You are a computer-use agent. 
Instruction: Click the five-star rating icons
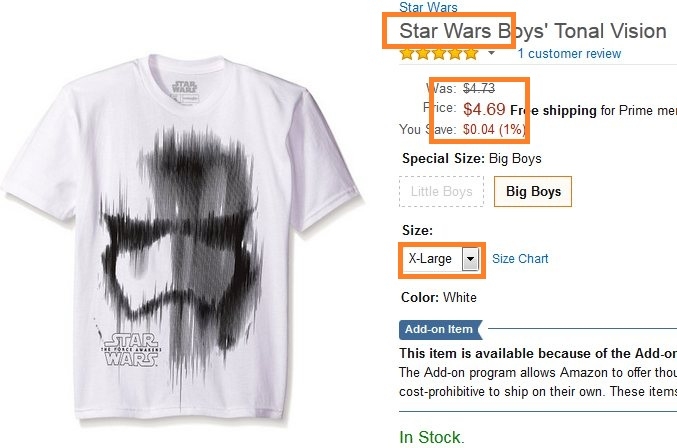click(439, 54)
